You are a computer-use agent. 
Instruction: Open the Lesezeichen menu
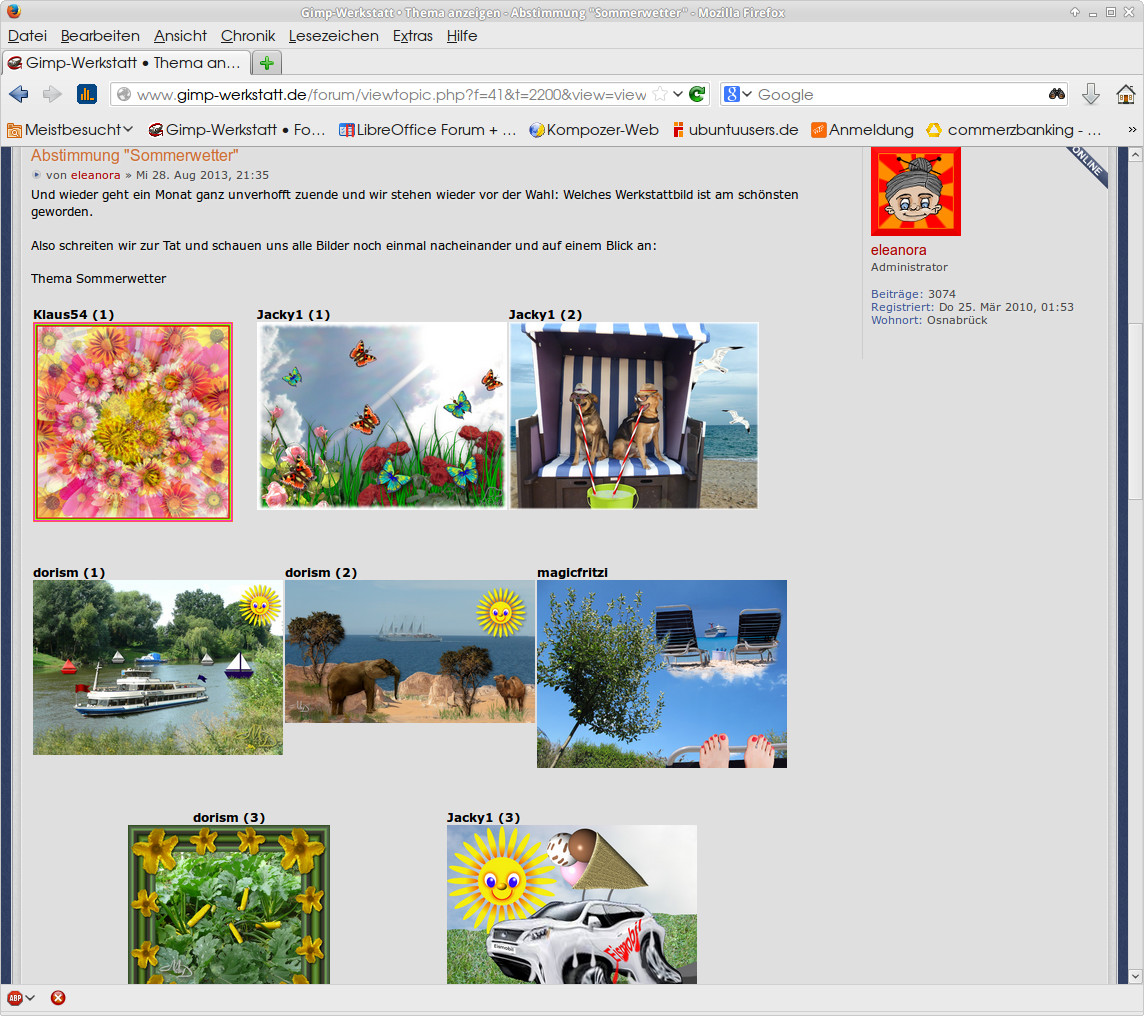333,36
